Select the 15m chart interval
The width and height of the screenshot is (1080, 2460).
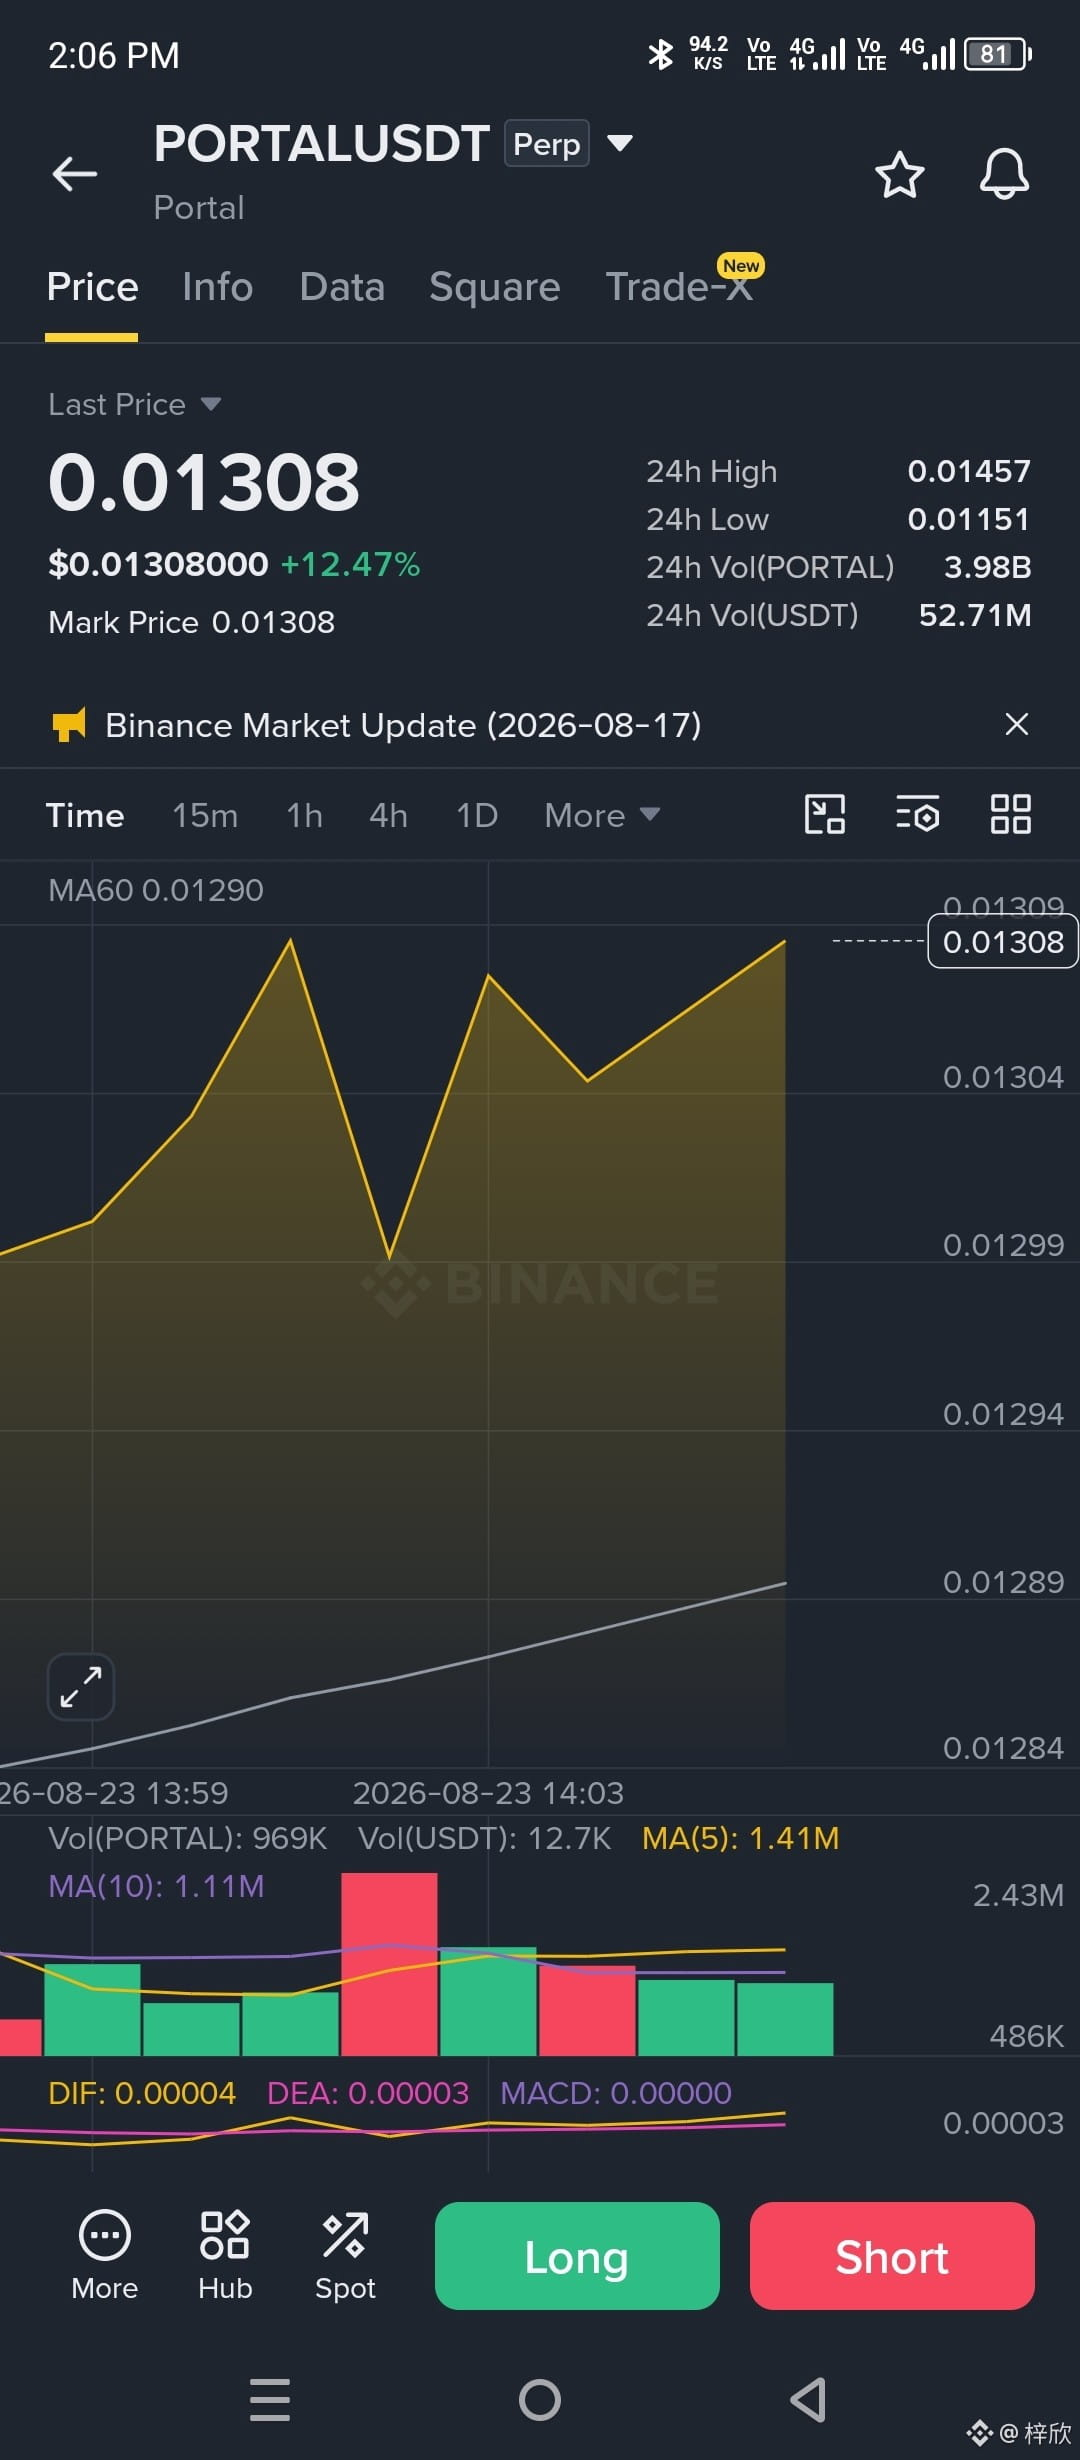pyautogui.click(x=205, y=815)
